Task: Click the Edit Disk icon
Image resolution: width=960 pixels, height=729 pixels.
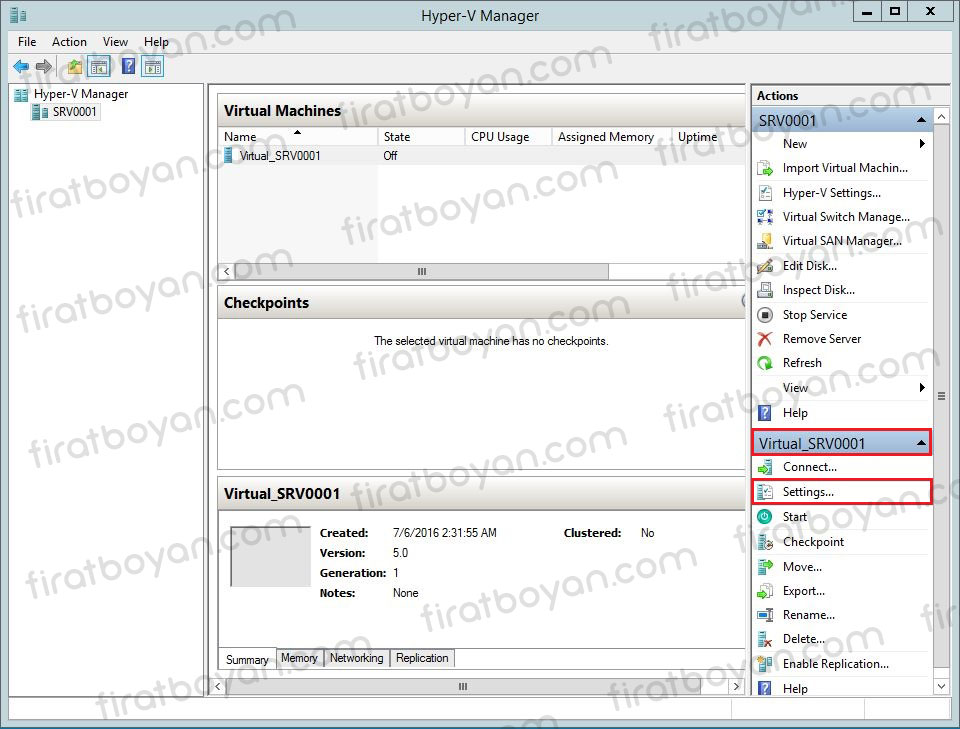Action: point(765,266)
